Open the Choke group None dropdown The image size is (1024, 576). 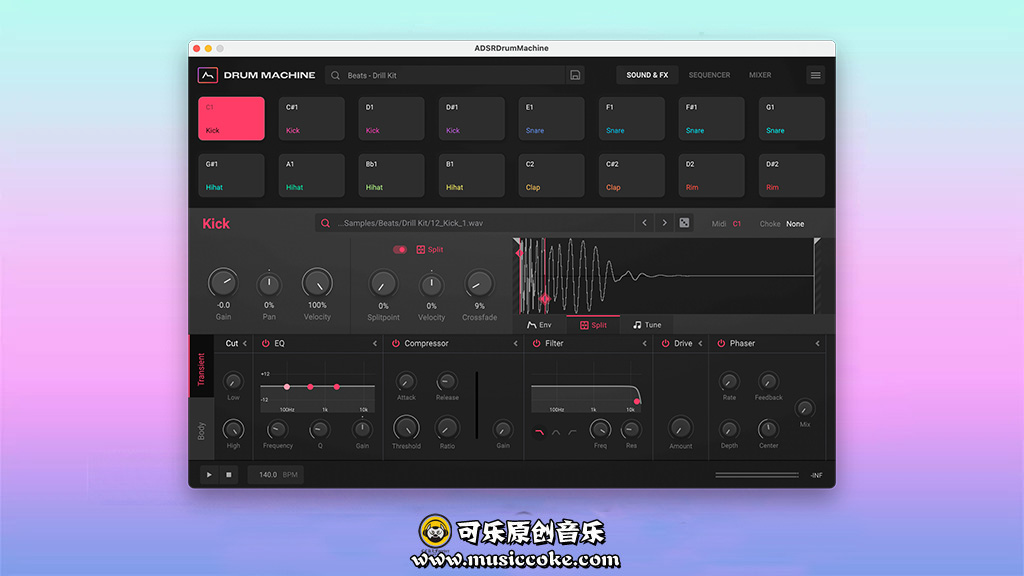click(795, 224)
